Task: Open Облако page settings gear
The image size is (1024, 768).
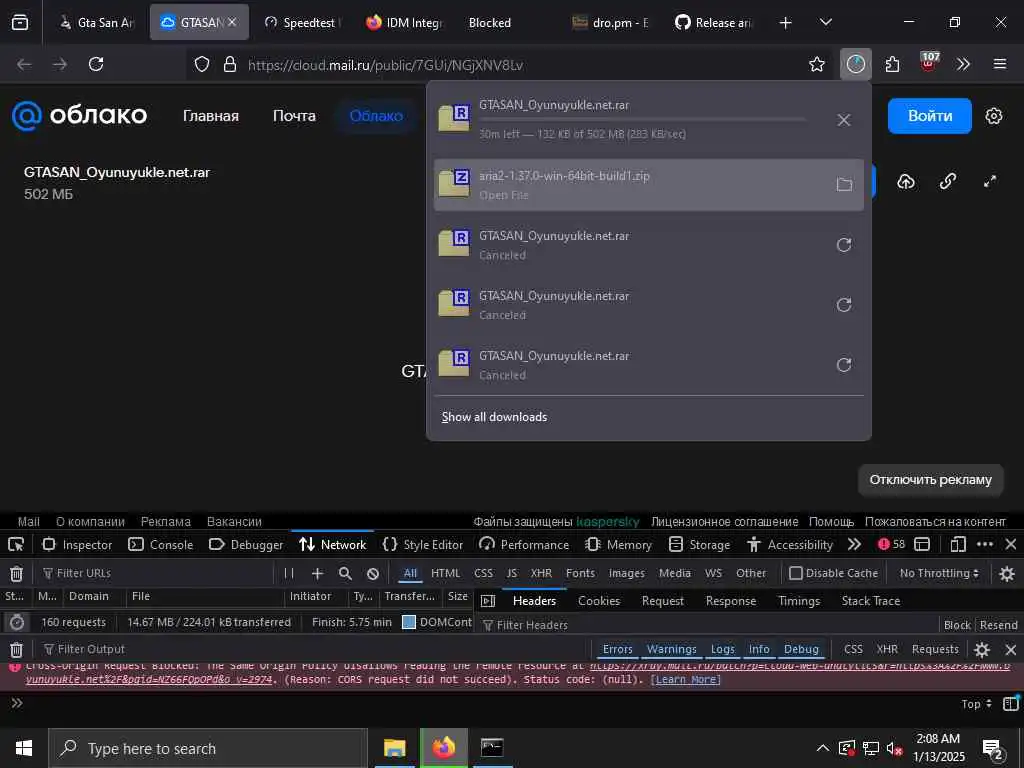Action: [993, 116]
